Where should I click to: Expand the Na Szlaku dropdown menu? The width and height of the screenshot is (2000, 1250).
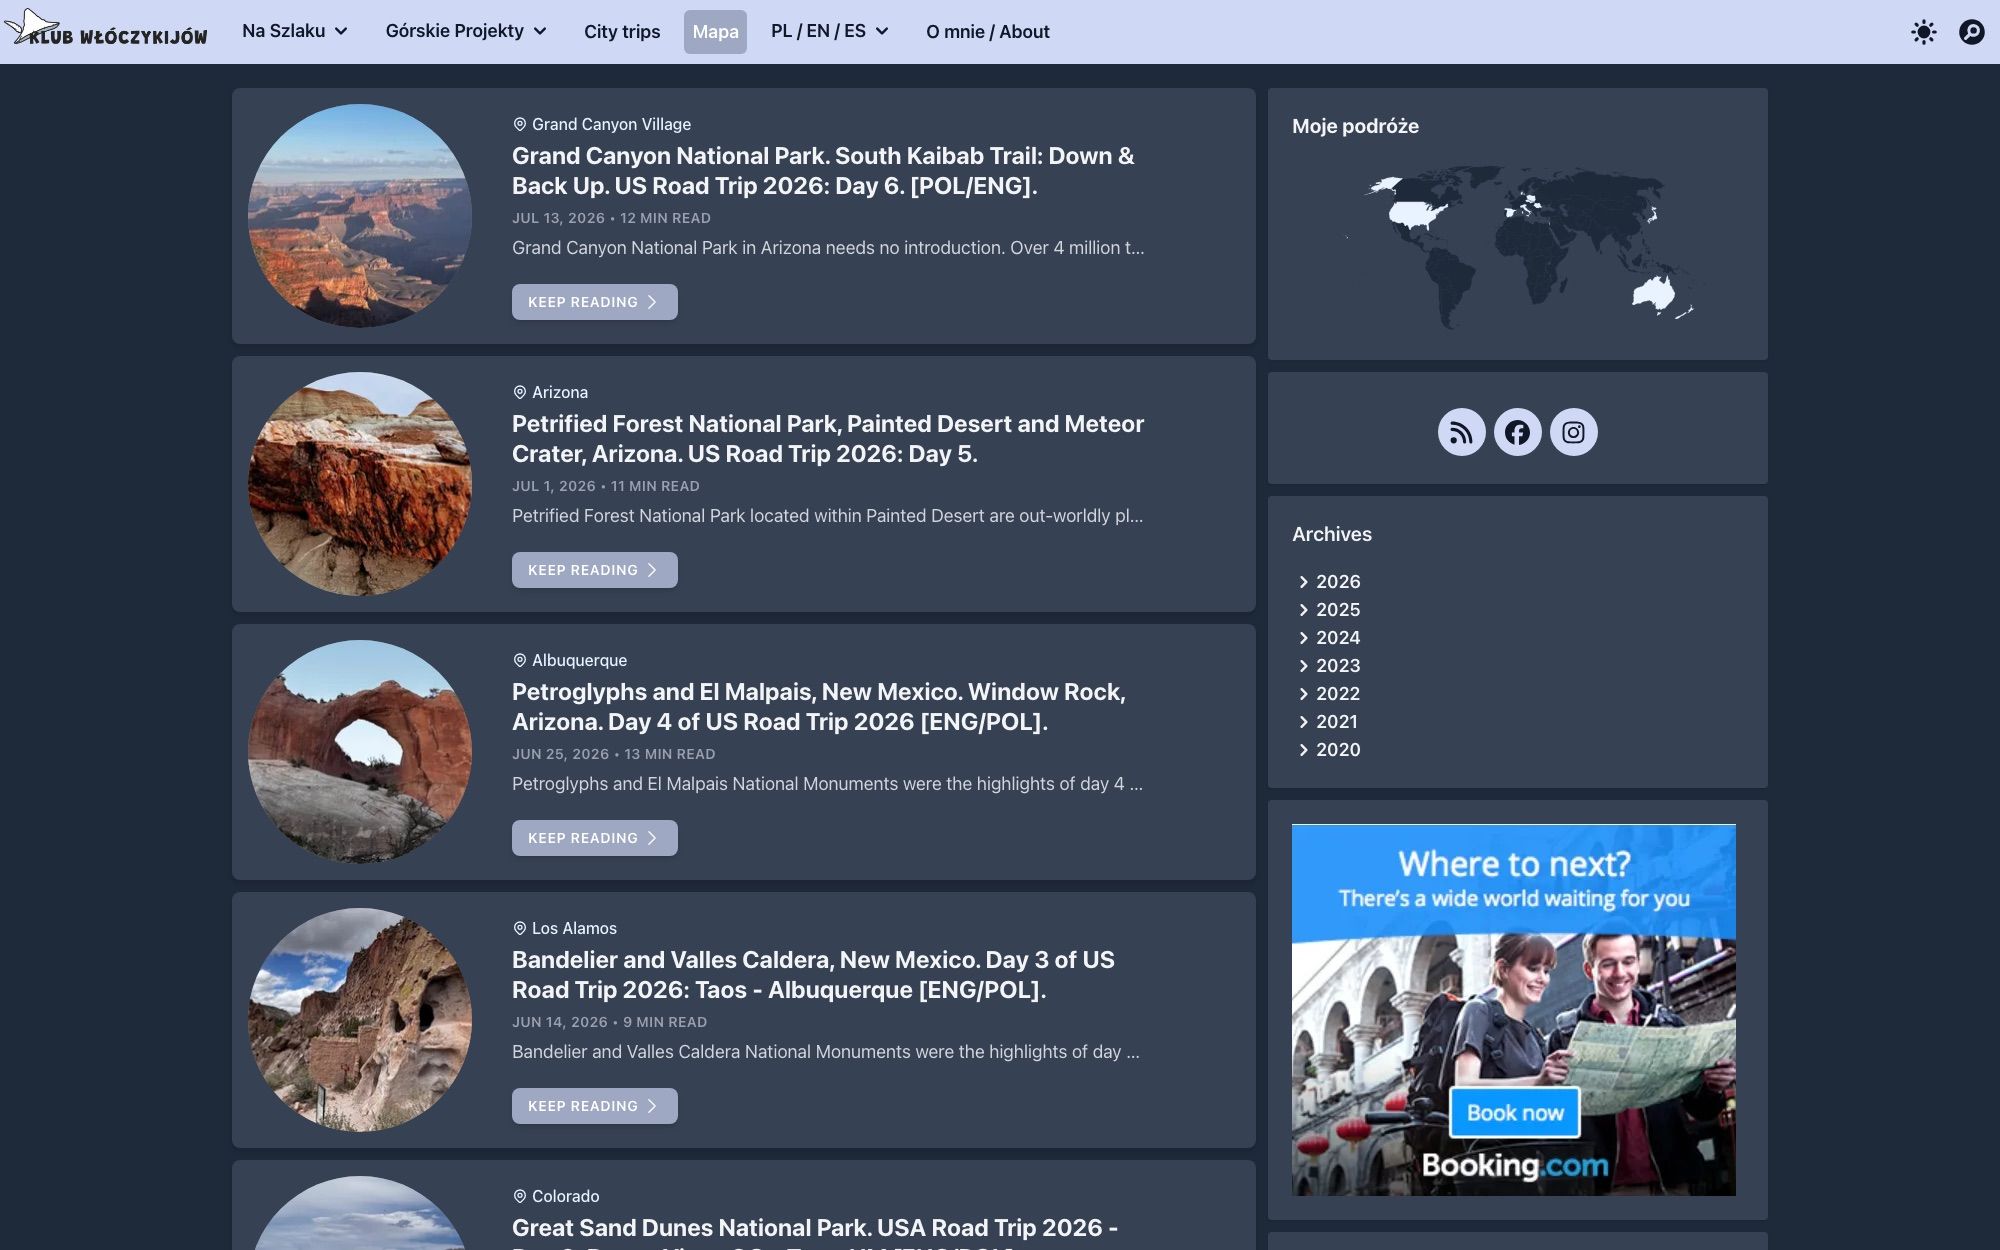click(x=295, y=31)
